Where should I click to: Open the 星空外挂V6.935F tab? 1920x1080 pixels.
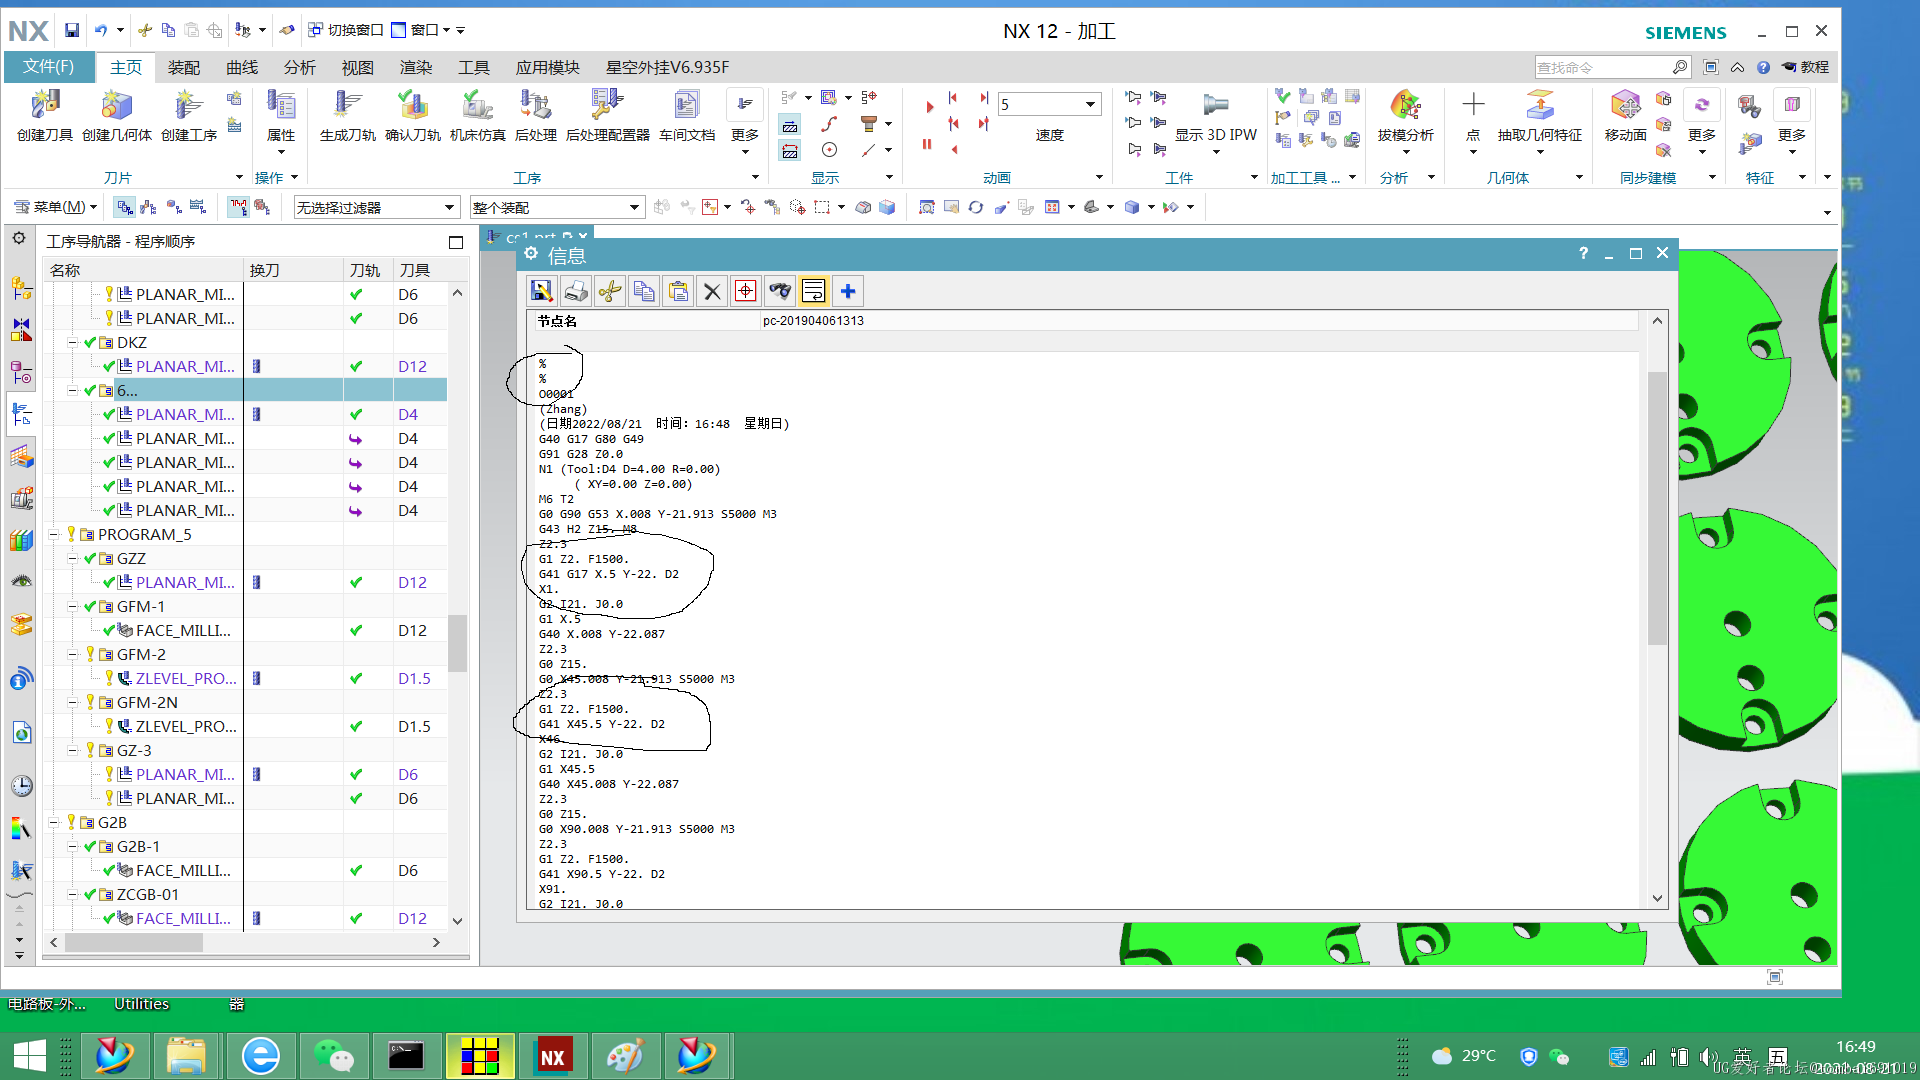pos(668,67)
